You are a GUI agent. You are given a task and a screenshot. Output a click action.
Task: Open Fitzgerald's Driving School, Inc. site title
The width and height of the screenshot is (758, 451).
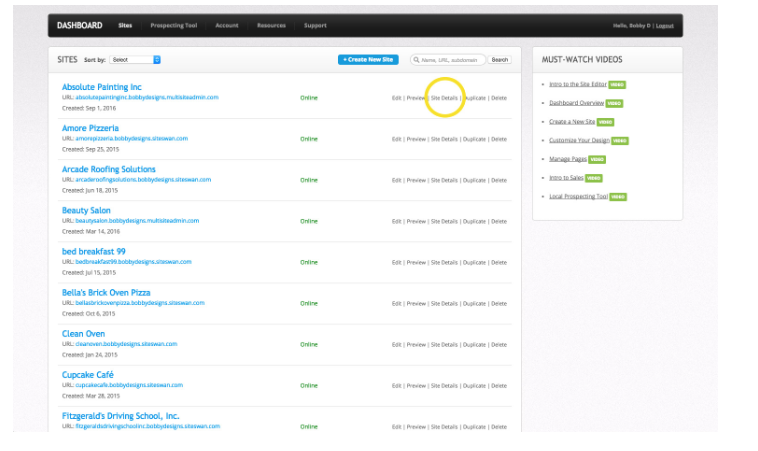(x=120, y=416)
